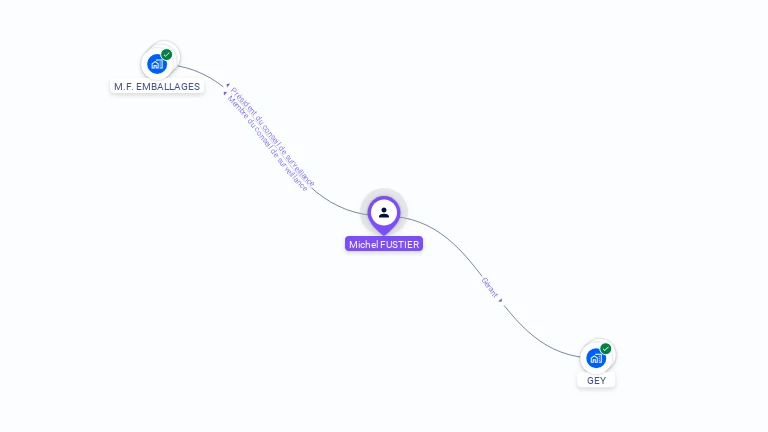
Task: Click the purple Michel FUSTIER name label
Action: [384, 244]
